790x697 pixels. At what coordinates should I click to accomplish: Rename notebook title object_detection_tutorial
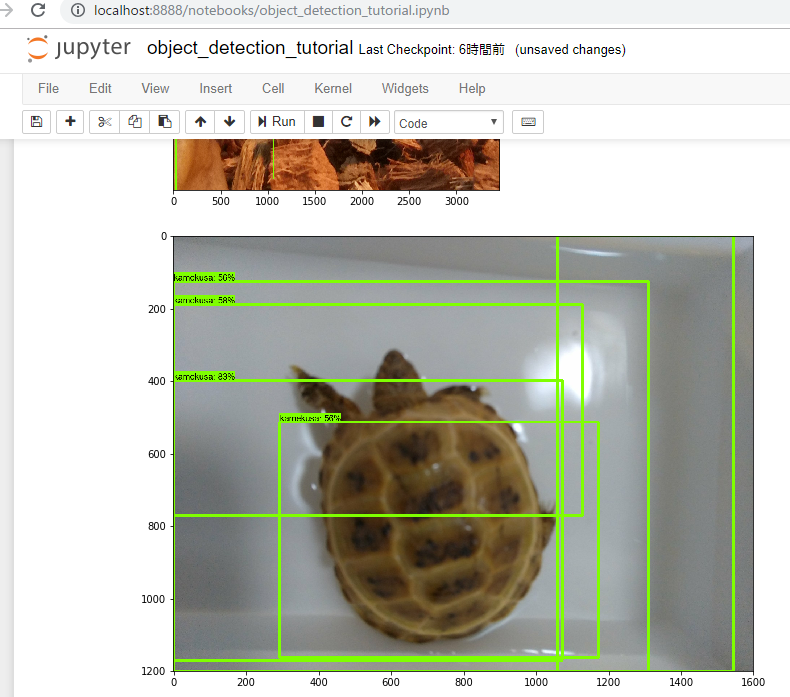249,49
